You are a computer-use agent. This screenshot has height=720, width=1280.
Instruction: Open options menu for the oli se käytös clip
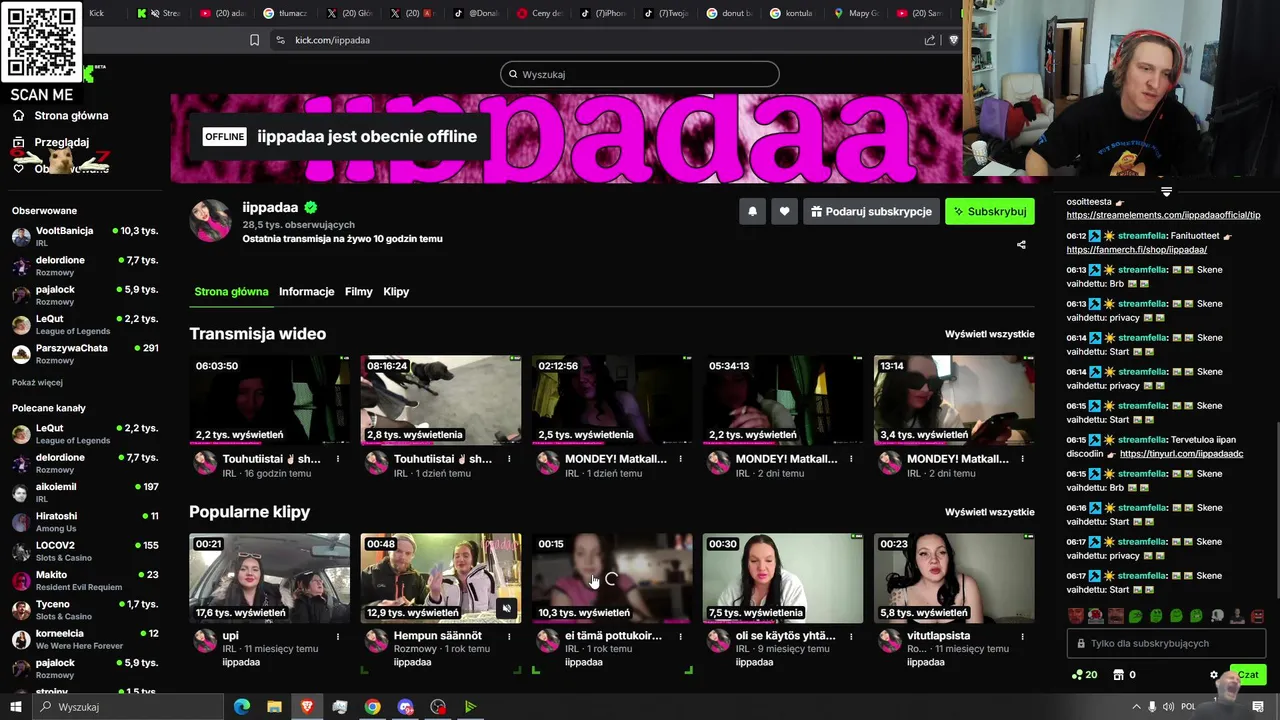(851, 636)
